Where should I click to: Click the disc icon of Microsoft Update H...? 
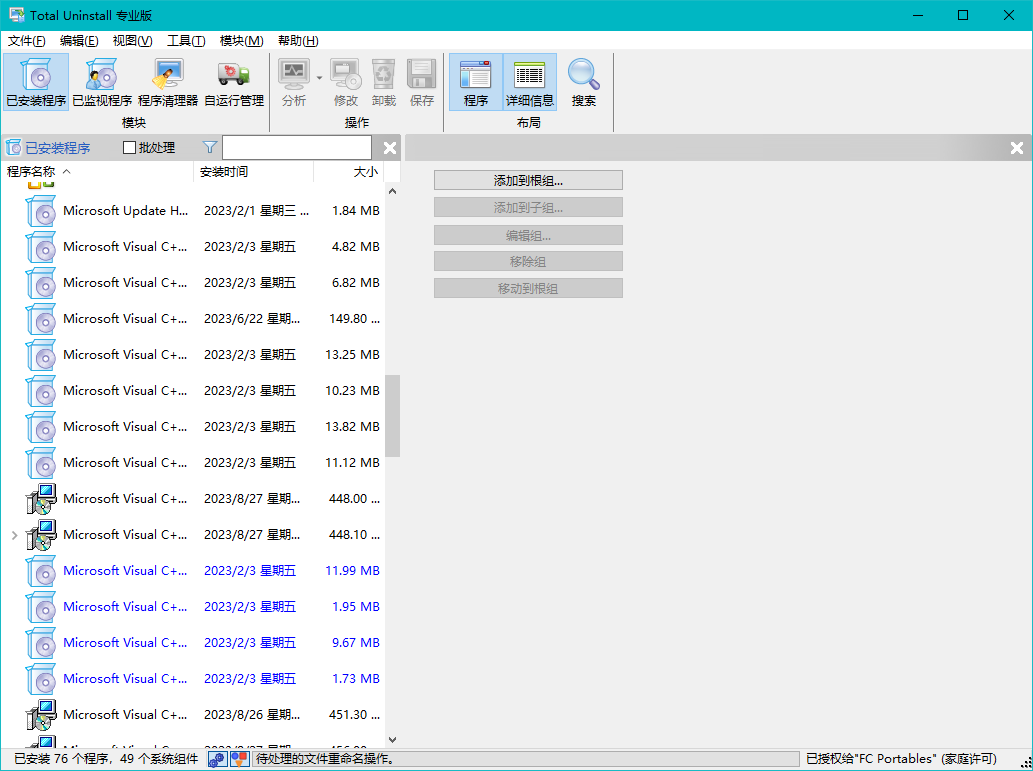(41, 212)
